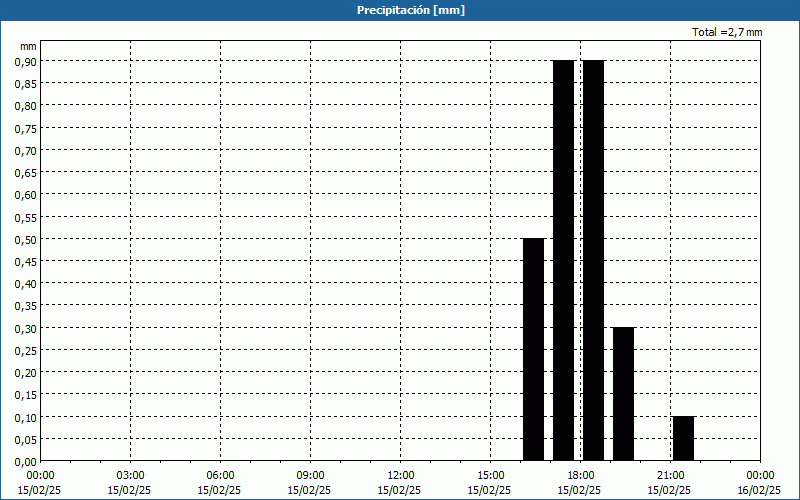Click the 0,25 y-axis label
The height and width of the screenshot is (500, 800).
(x=26, y=350)
